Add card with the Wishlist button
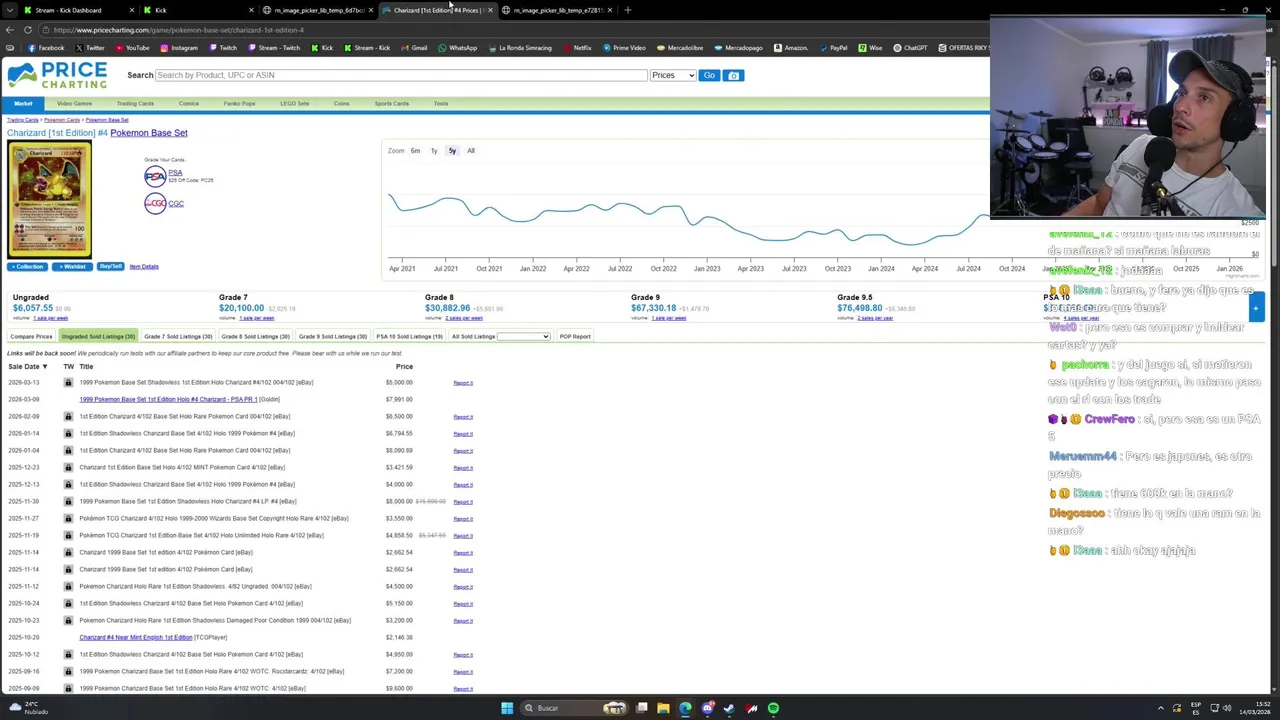This screenshot has height=720, width=1280. click(x=72, y=267)
